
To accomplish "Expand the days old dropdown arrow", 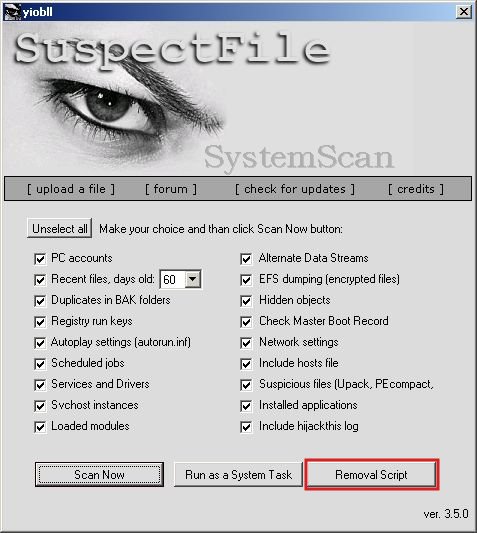I will click(x=192, y=279).
